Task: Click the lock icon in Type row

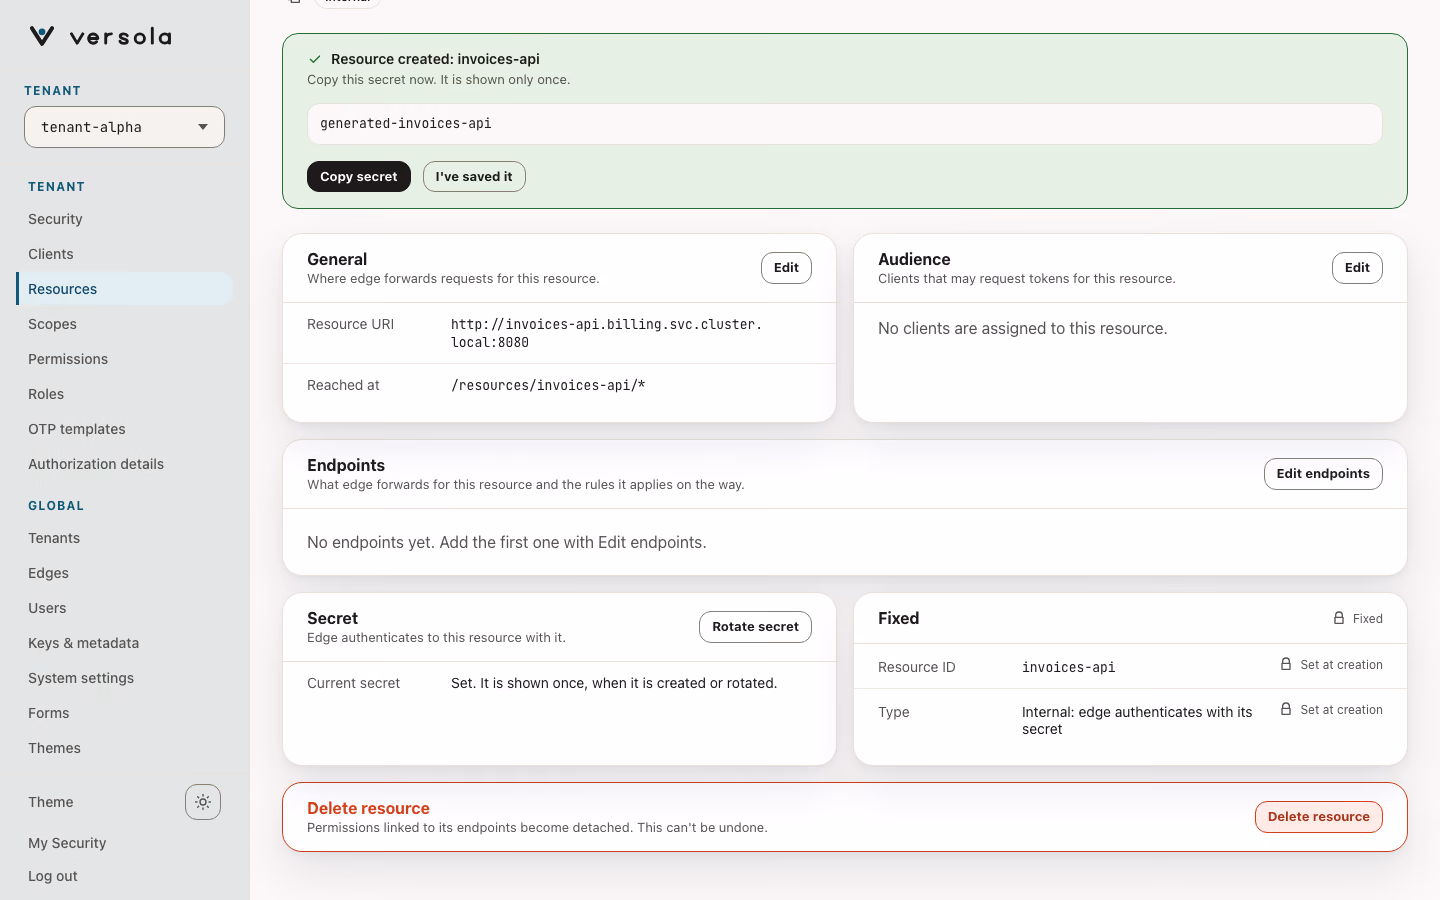Action: (1286, 709)
